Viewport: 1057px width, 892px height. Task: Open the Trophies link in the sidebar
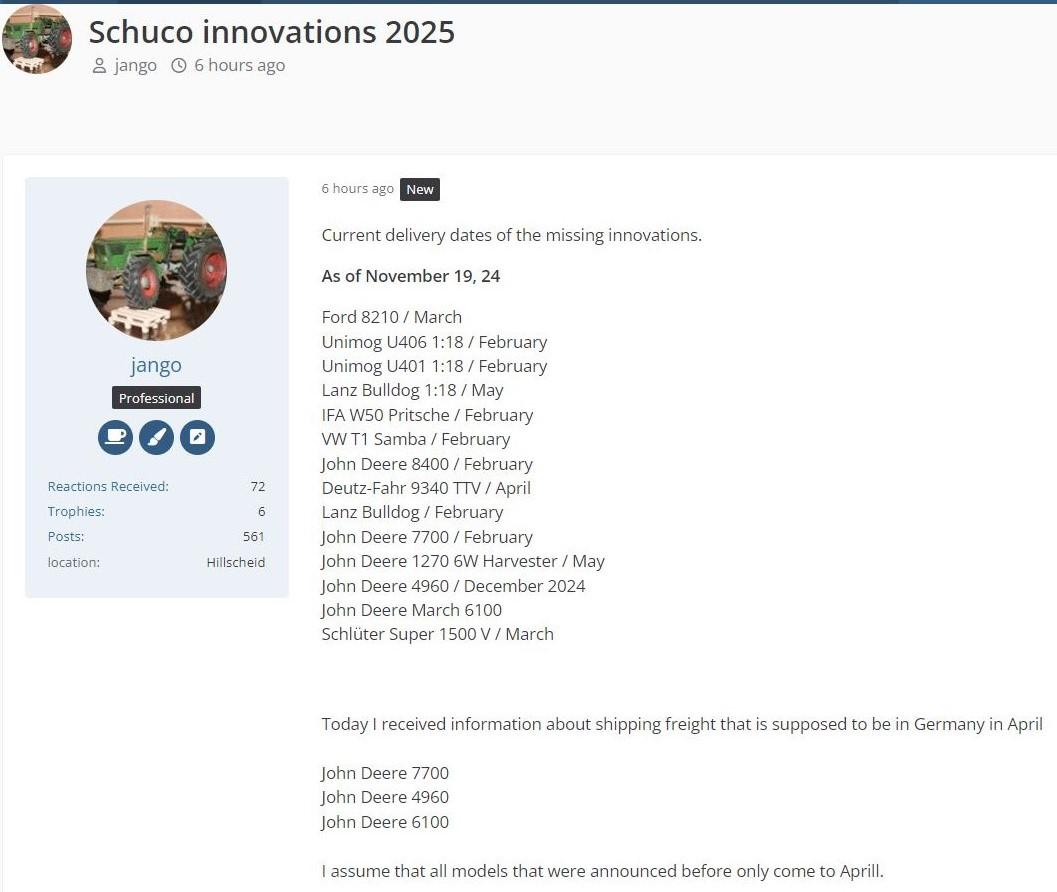[76, 511]
